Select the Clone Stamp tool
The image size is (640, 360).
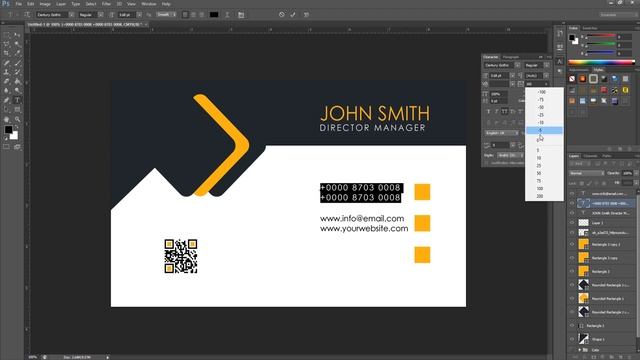pos(7,72)
